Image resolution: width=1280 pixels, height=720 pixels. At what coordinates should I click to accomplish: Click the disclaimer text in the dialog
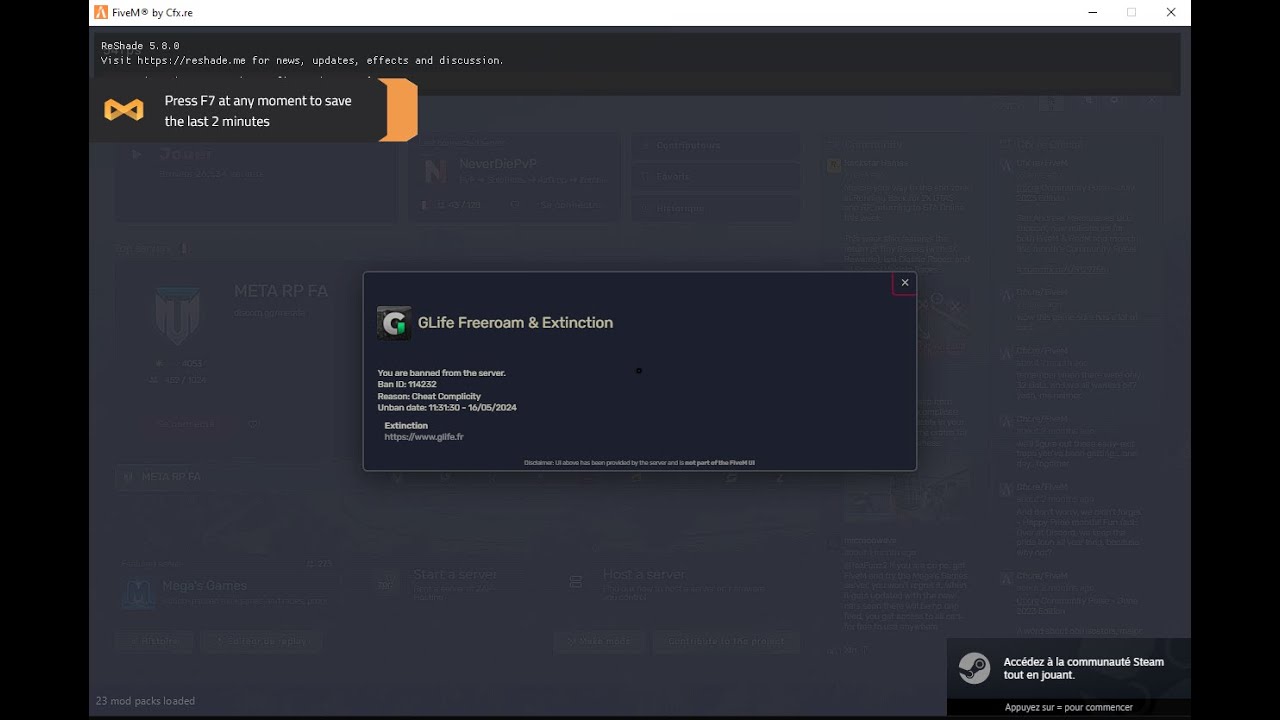coord(639,463)
